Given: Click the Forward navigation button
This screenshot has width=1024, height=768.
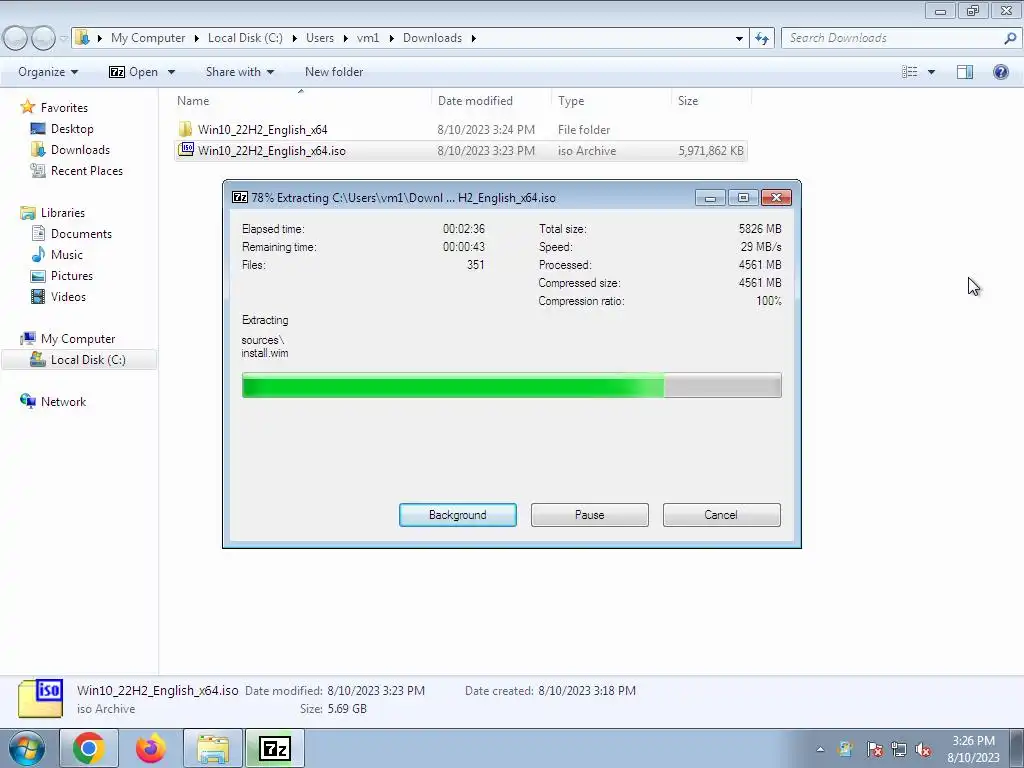Looking at the screenshot, I should (x=43, y=38).
